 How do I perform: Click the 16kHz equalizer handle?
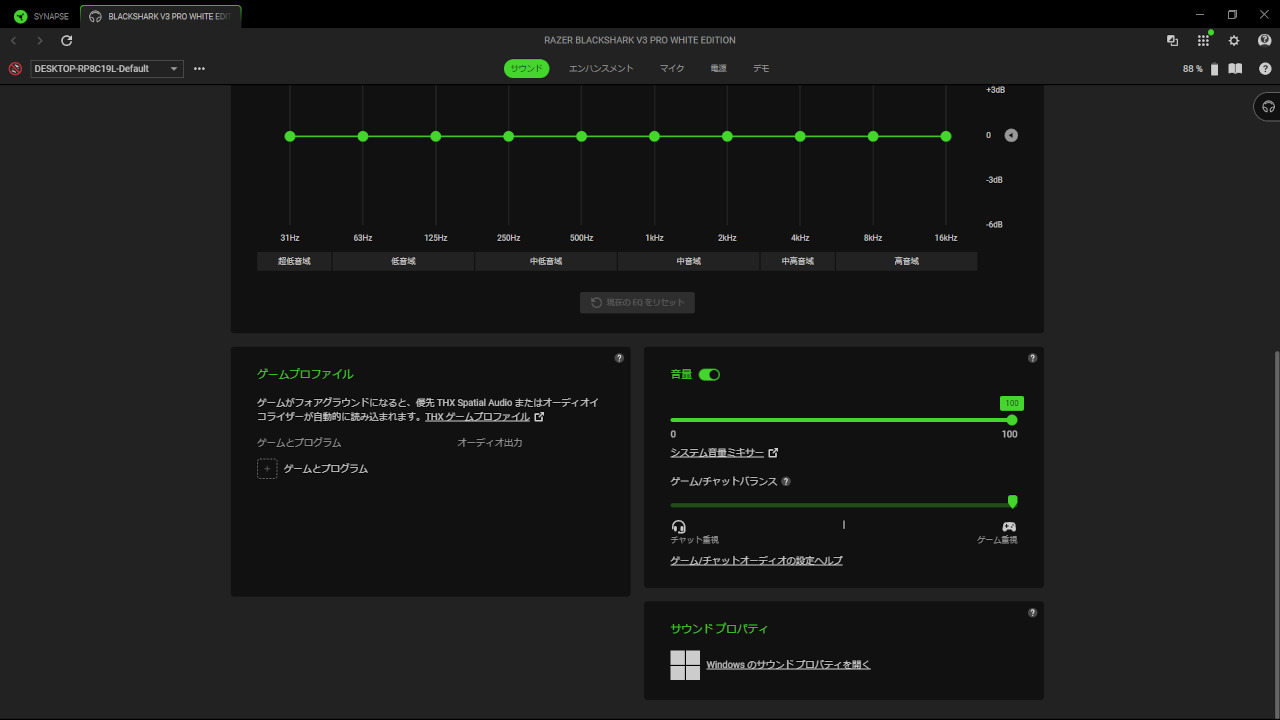946,136
